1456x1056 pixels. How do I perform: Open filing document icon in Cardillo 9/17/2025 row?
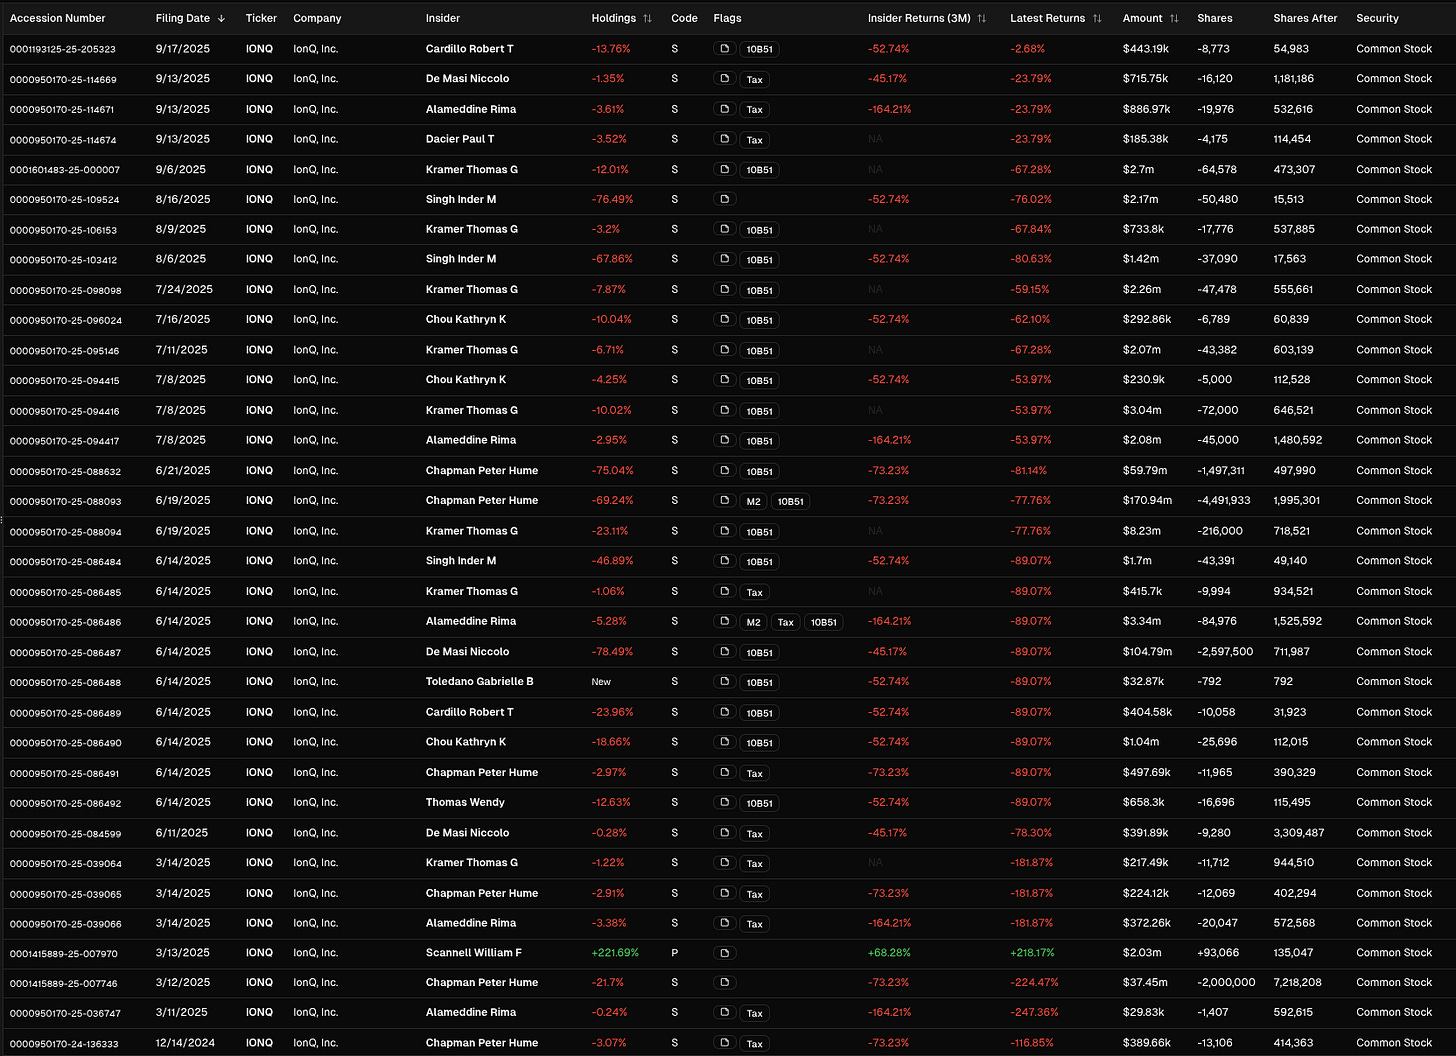coord(725,49)
